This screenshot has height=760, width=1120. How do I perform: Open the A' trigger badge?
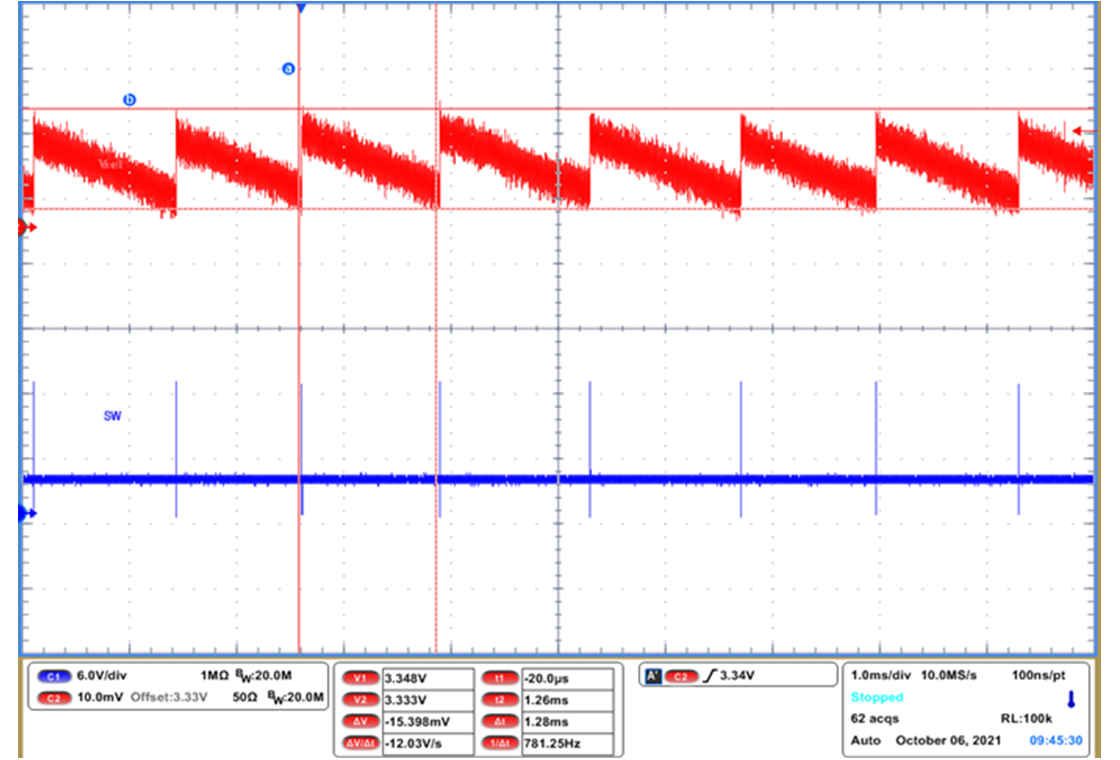(x=653, y=676)
